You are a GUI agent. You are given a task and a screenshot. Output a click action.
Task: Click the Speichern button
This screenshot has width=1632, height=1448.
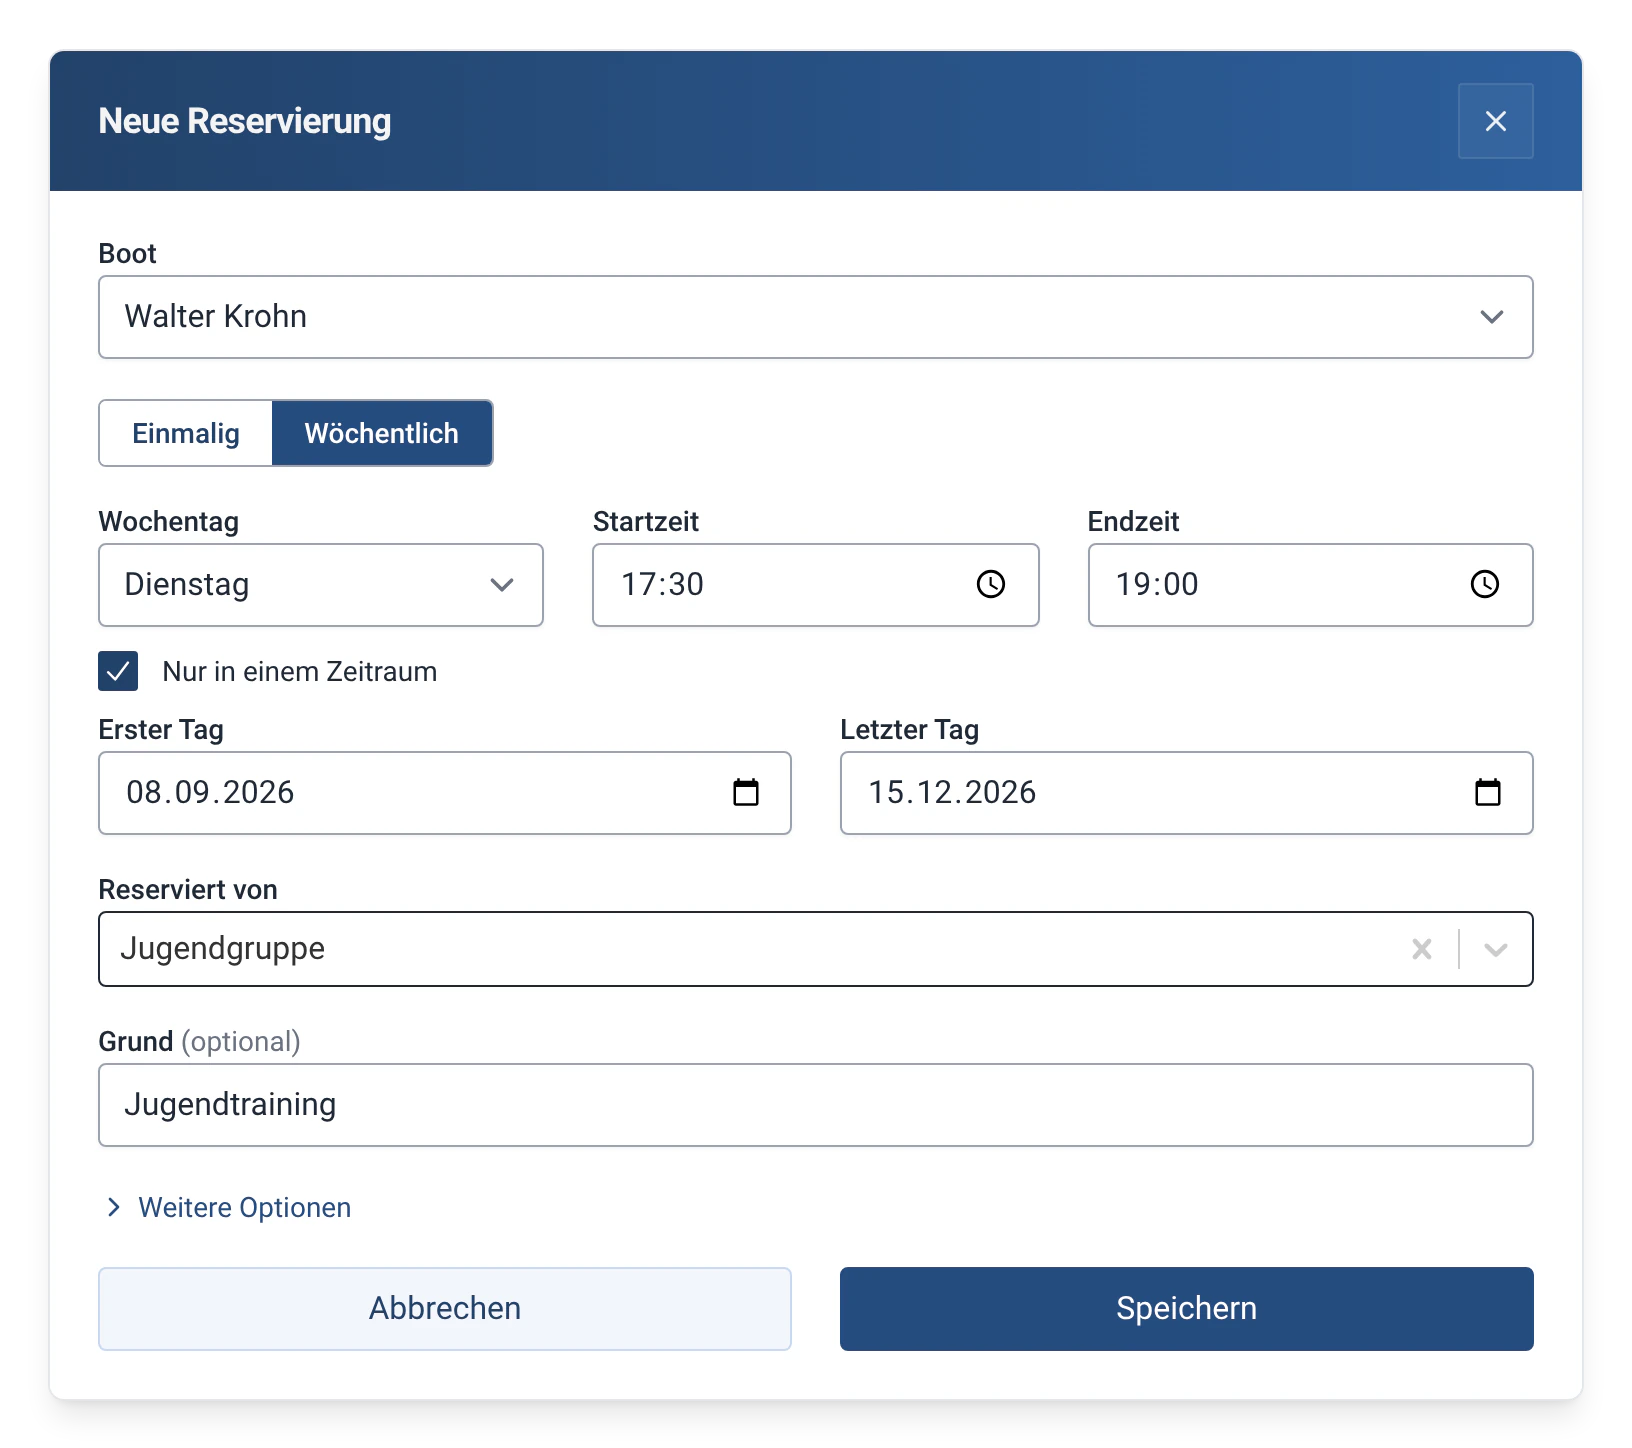tap(1186, 1309)
